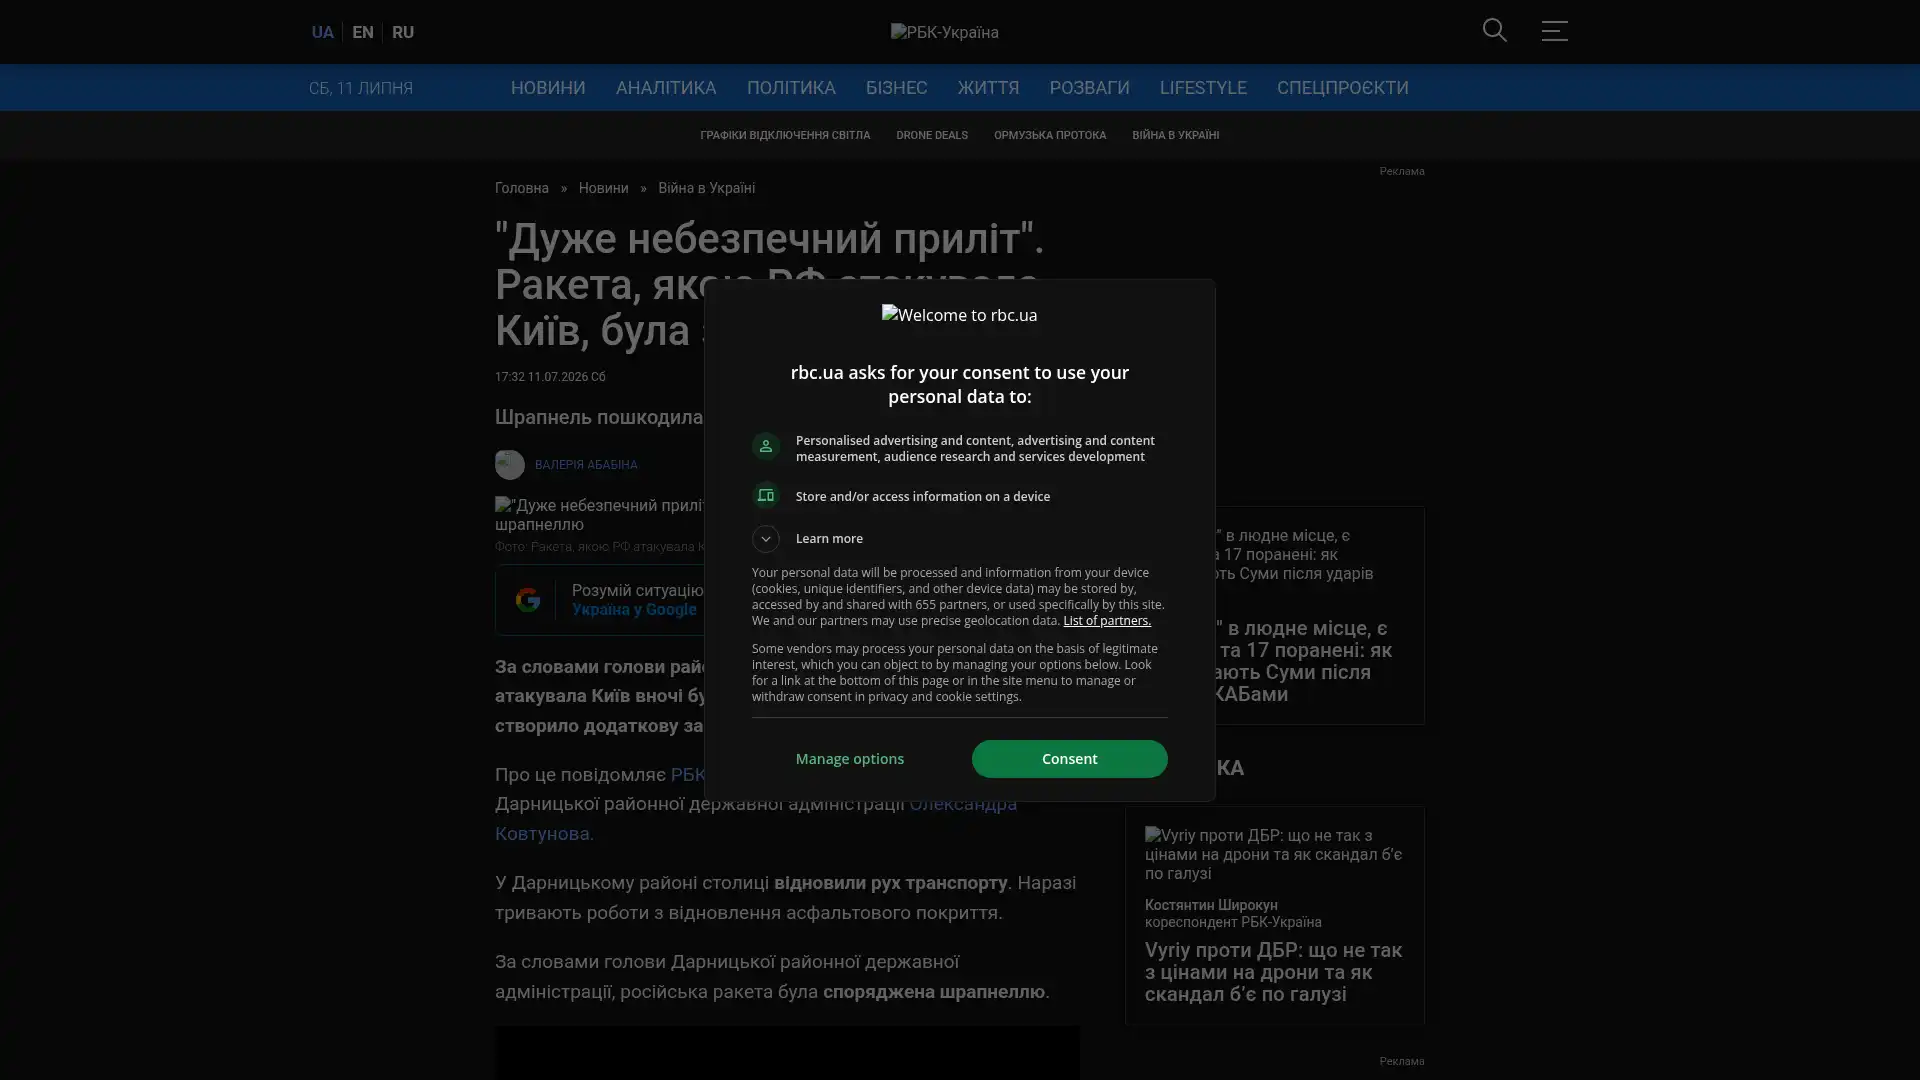This screenshot has height=1080, width=1920.
Task: Open the hamburger menu icon
Action: tap(1554, 31)
